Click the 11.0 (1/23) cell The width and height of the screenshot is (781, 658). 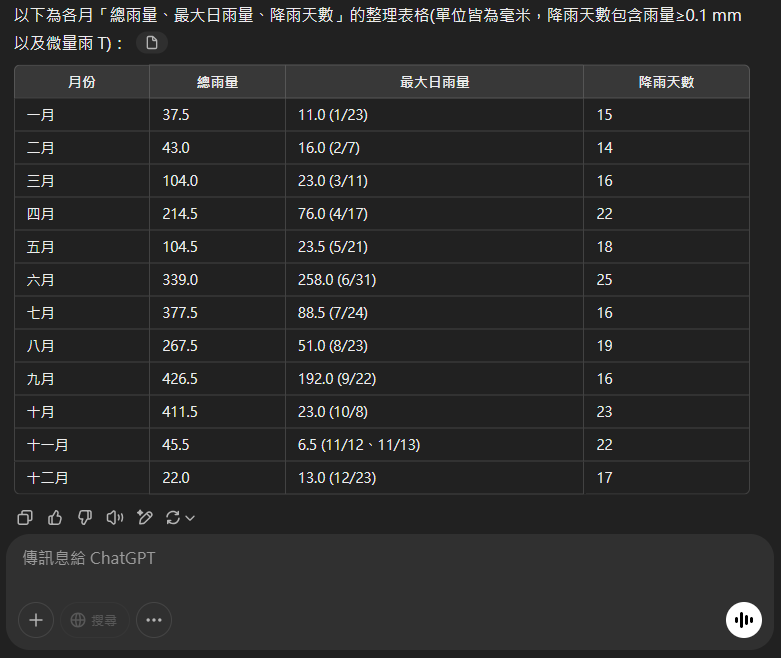click(435, 115)
